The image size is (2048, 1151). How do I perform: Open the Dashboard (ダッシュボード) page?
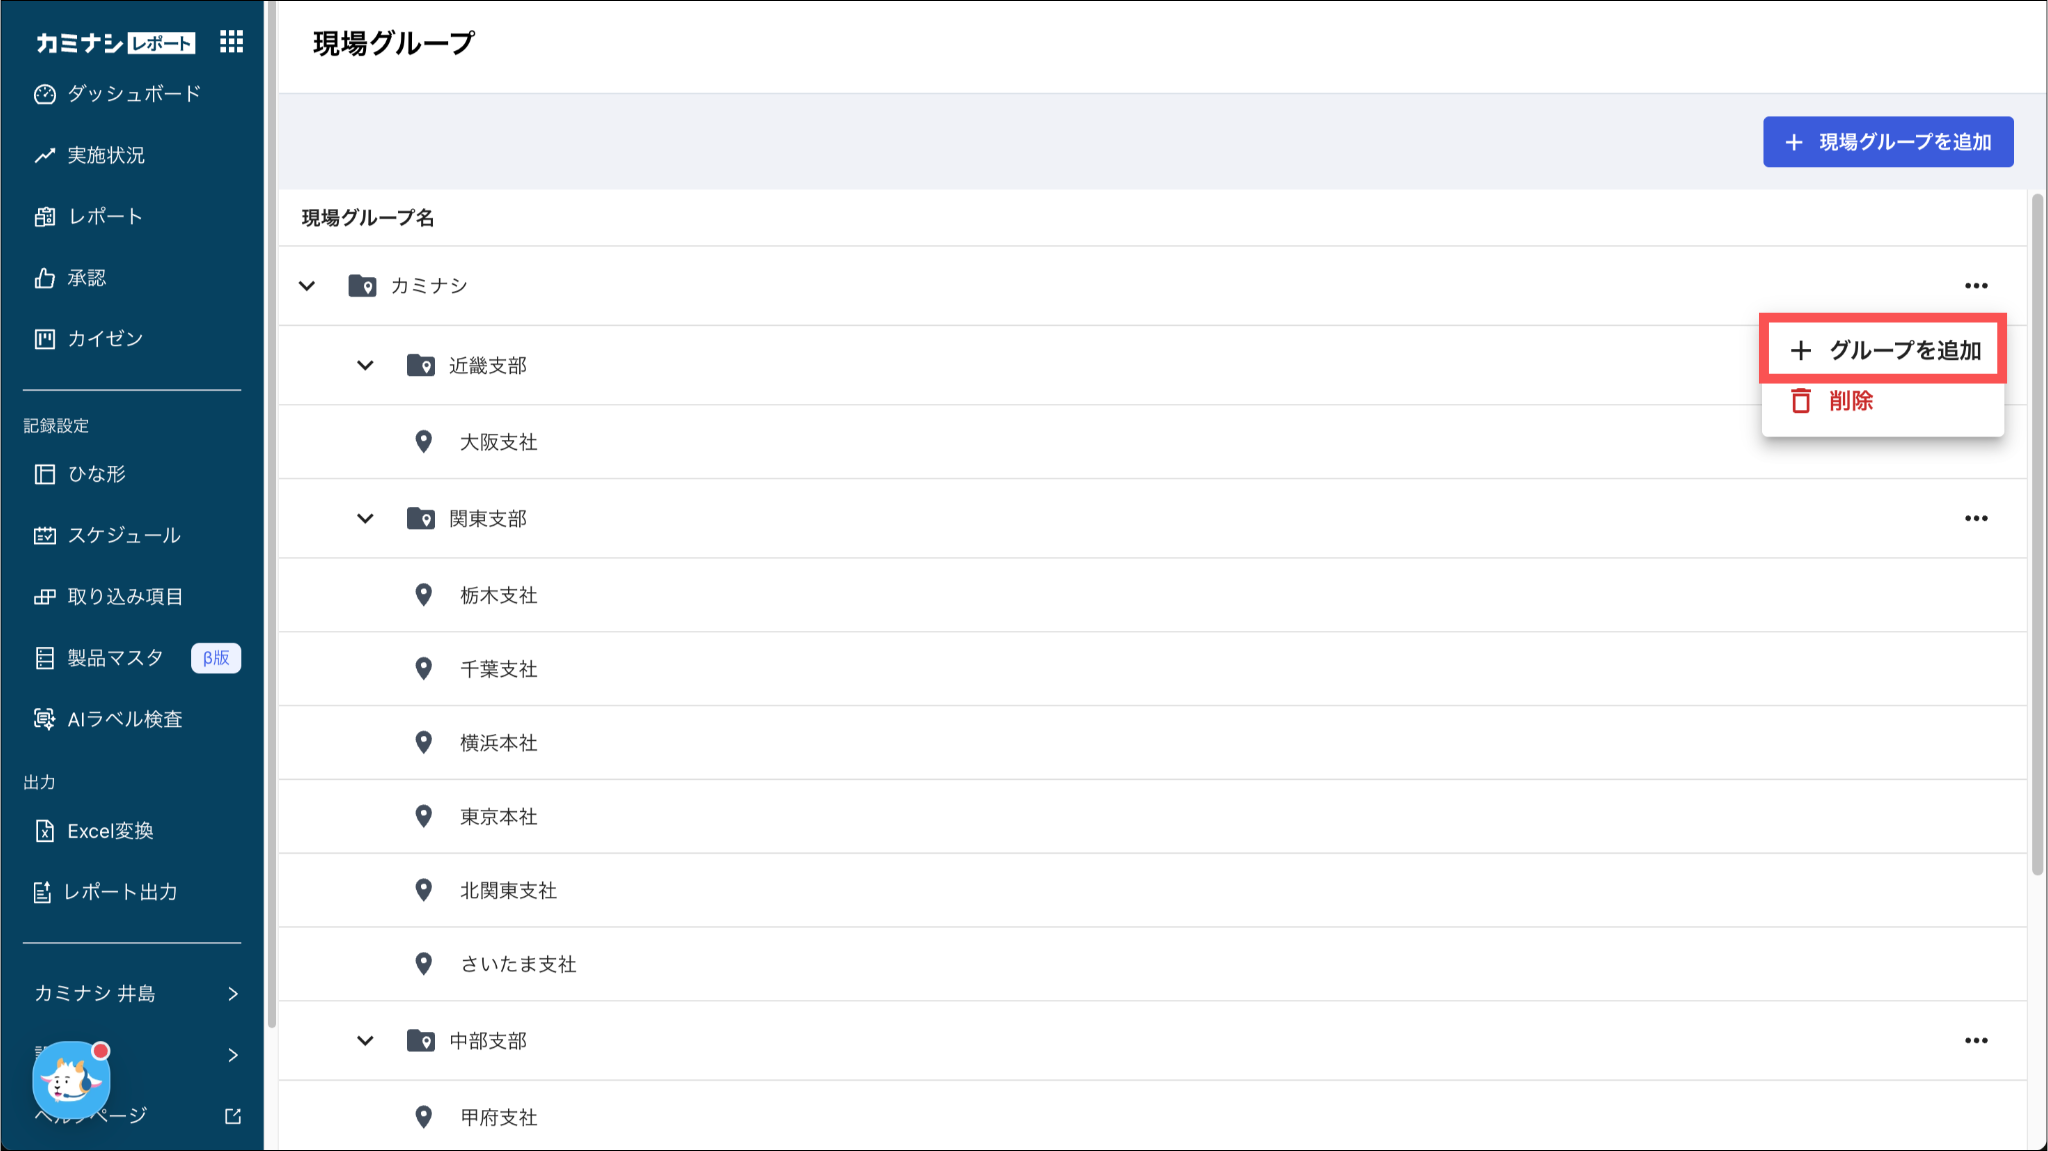click(132, 94)
